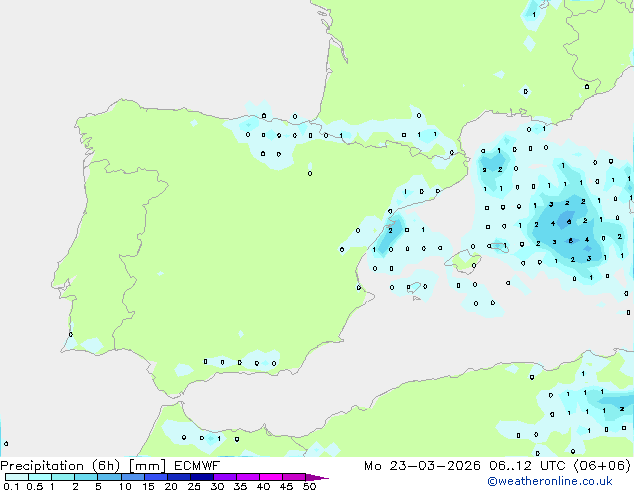Select the 40–45 mm magenta legend swatch
Image resolution: width=634 pixels, height=490 pixels.
click(271, 477)
